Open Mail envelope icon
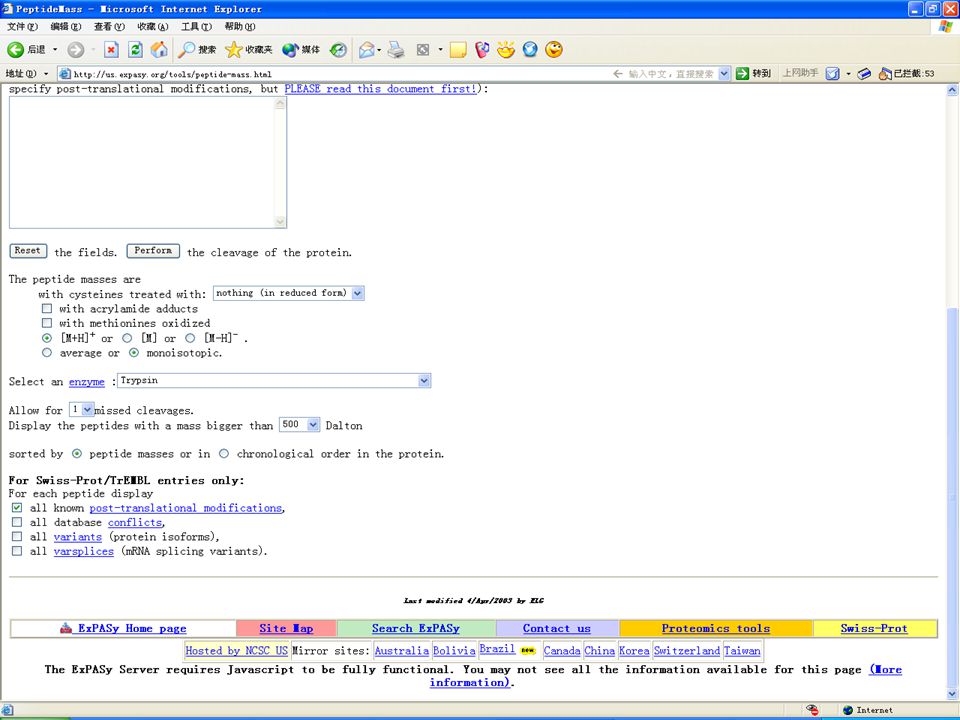960x720 pixels. click(366, 50)
